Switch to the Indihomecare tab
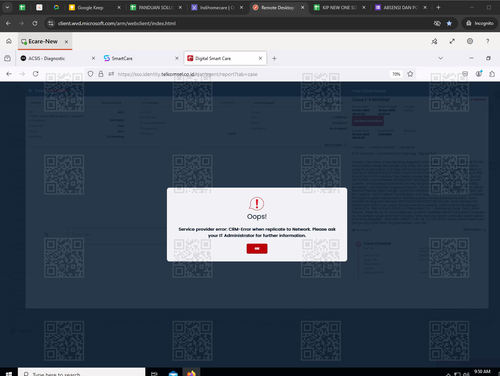The height and width of the screenshot is (376, 500). [x=217, y=7]
